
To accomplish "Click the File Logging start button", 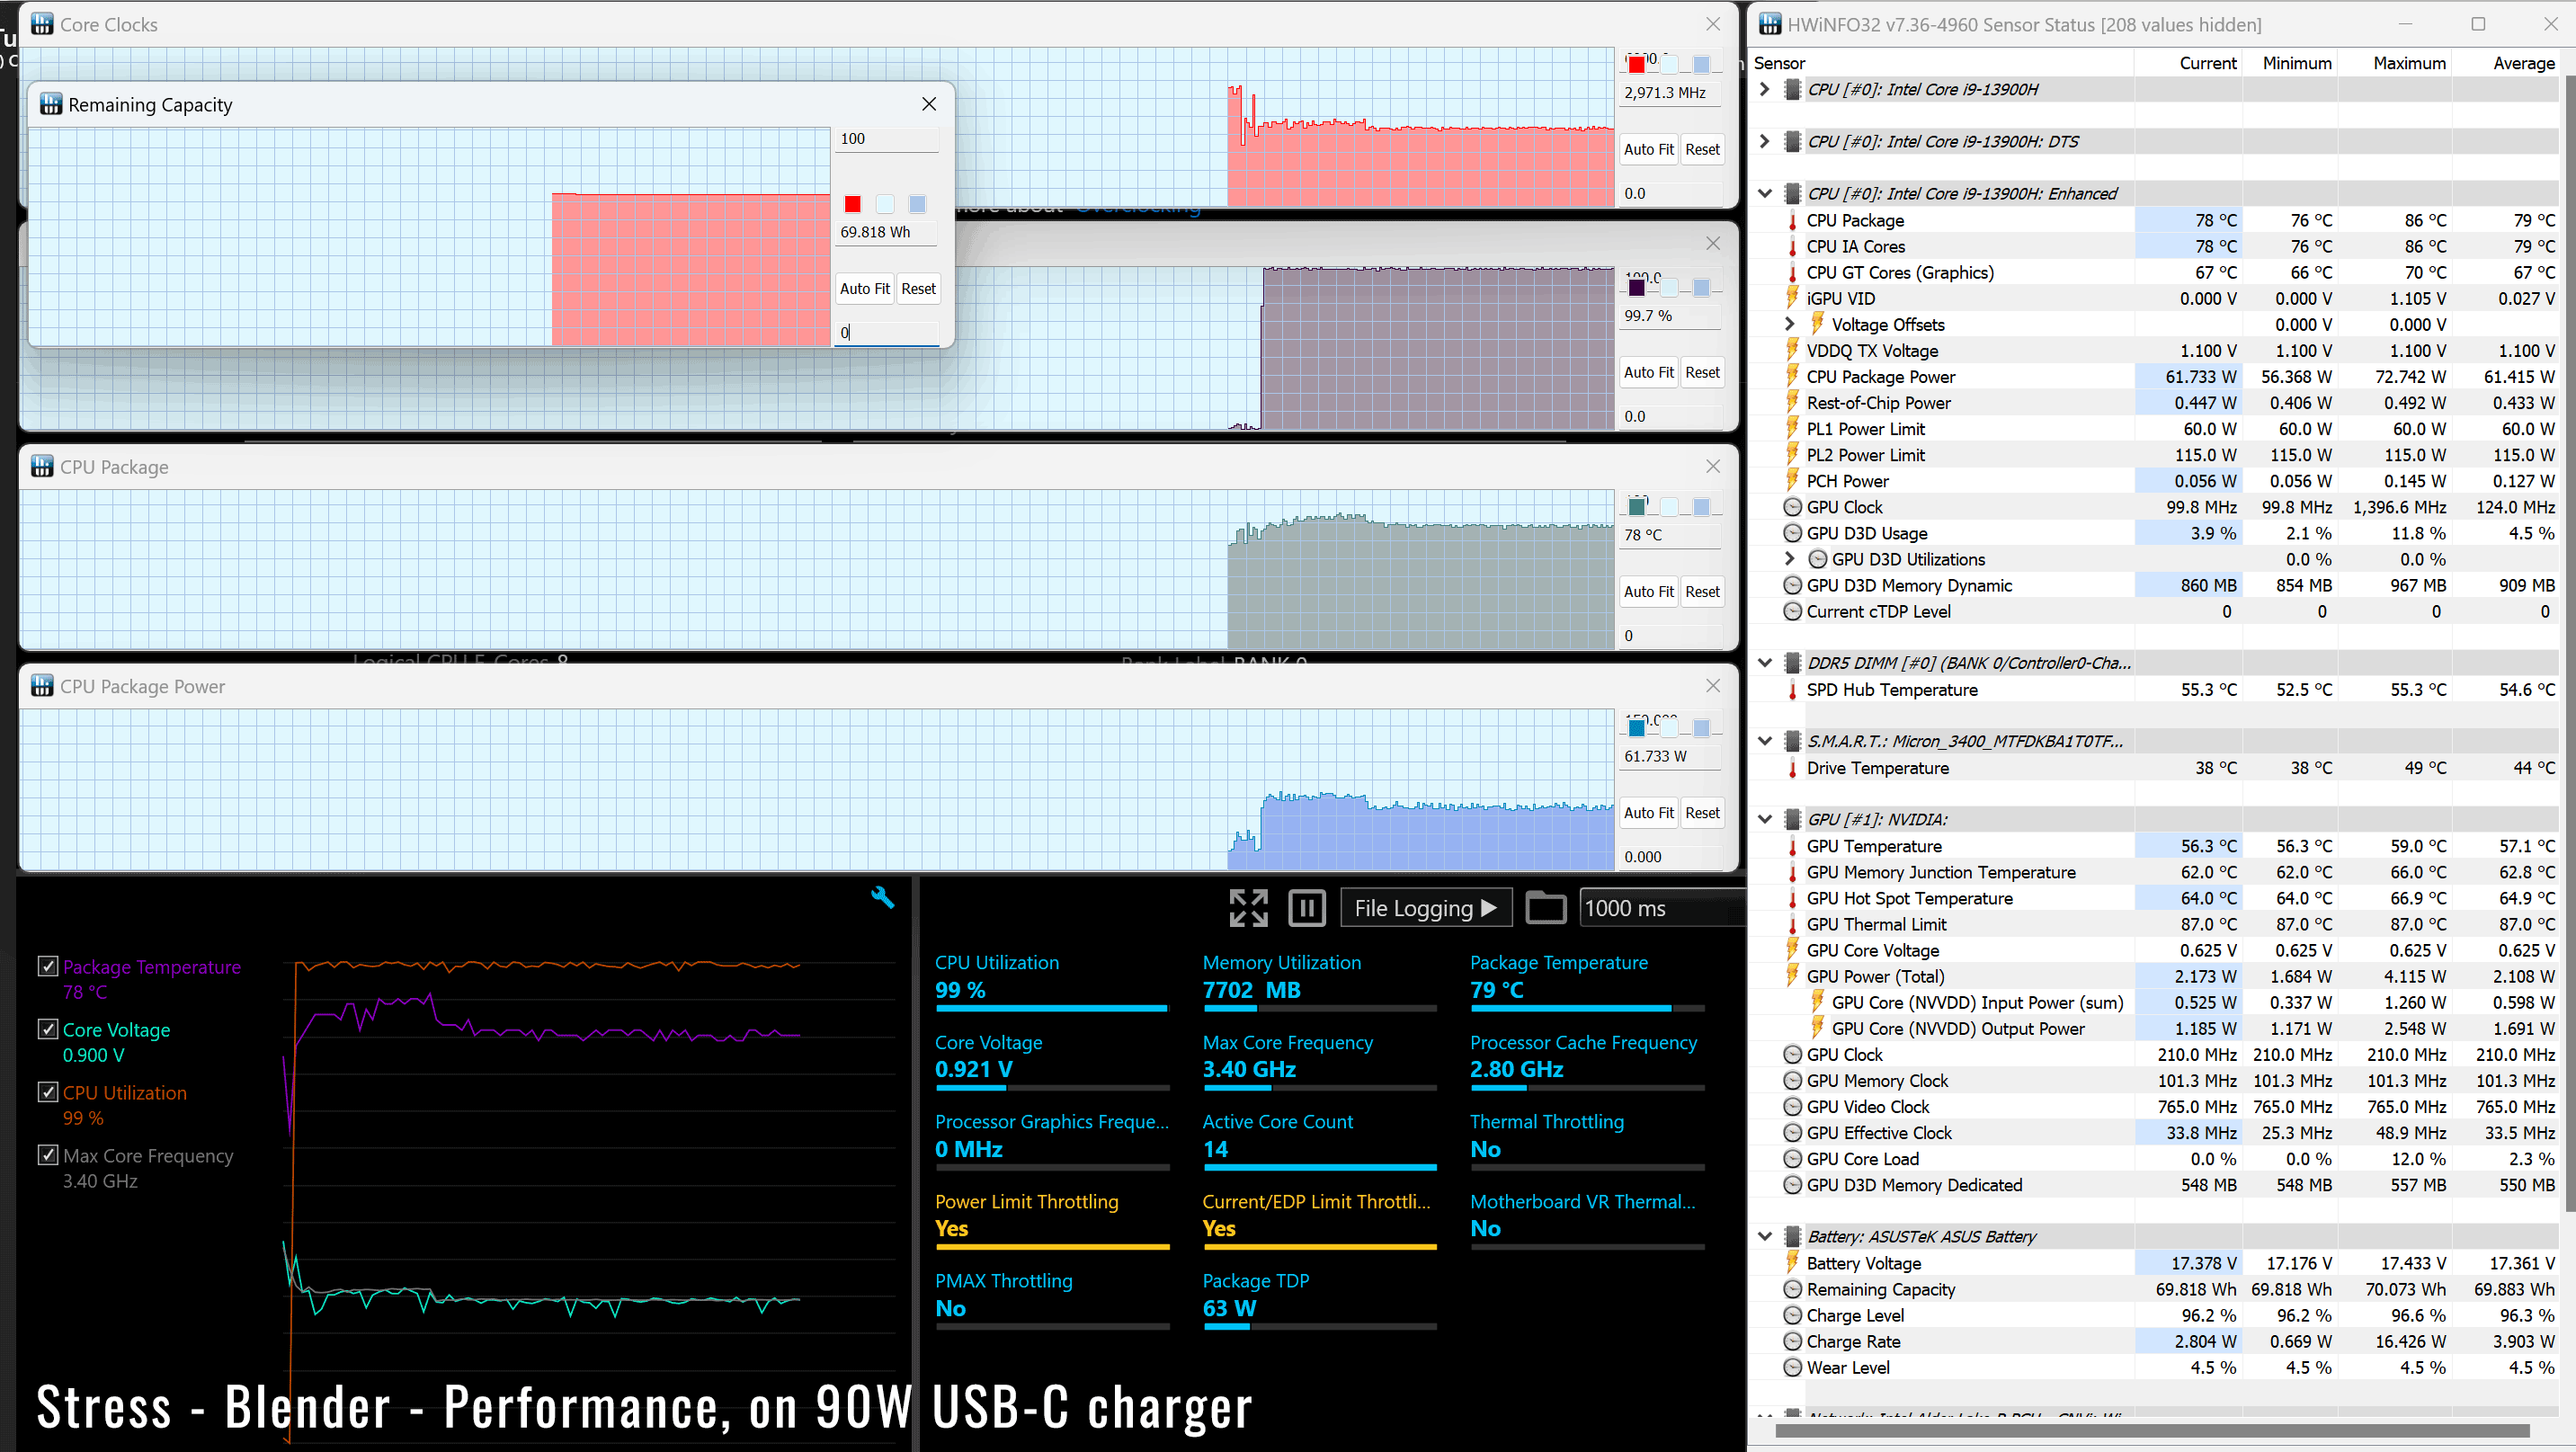I will pyautogui.click(x=1425, y=908).
